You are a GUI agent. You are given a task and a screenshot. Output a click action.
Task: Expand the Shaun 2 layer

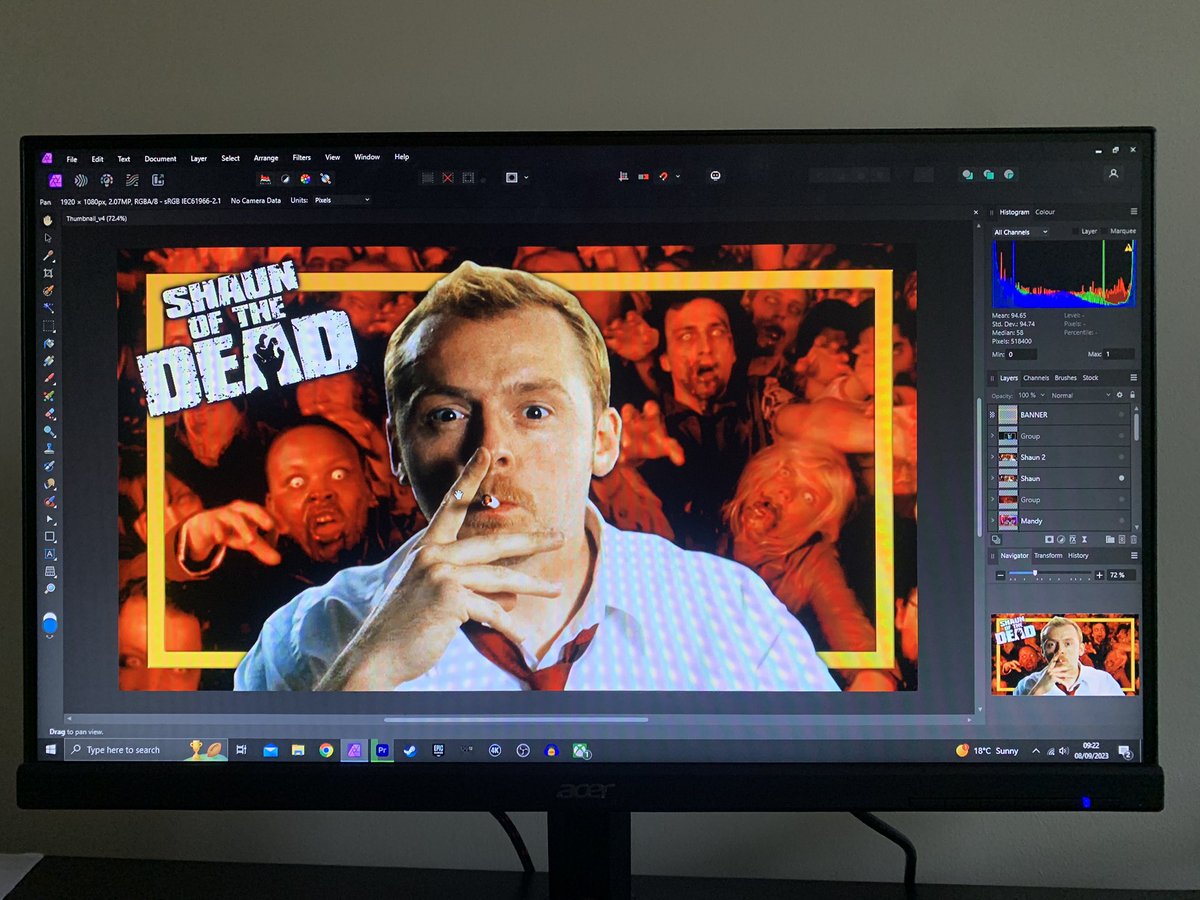pos(992,457)
